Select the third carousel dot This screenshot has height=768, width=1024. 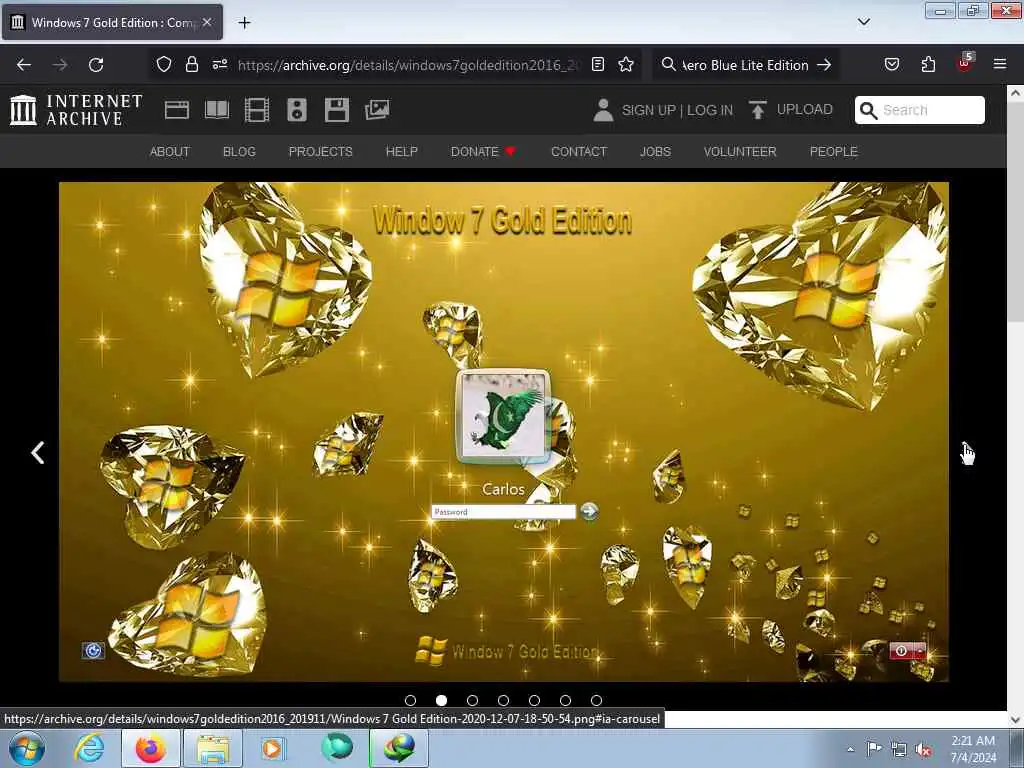pos(472,700)
